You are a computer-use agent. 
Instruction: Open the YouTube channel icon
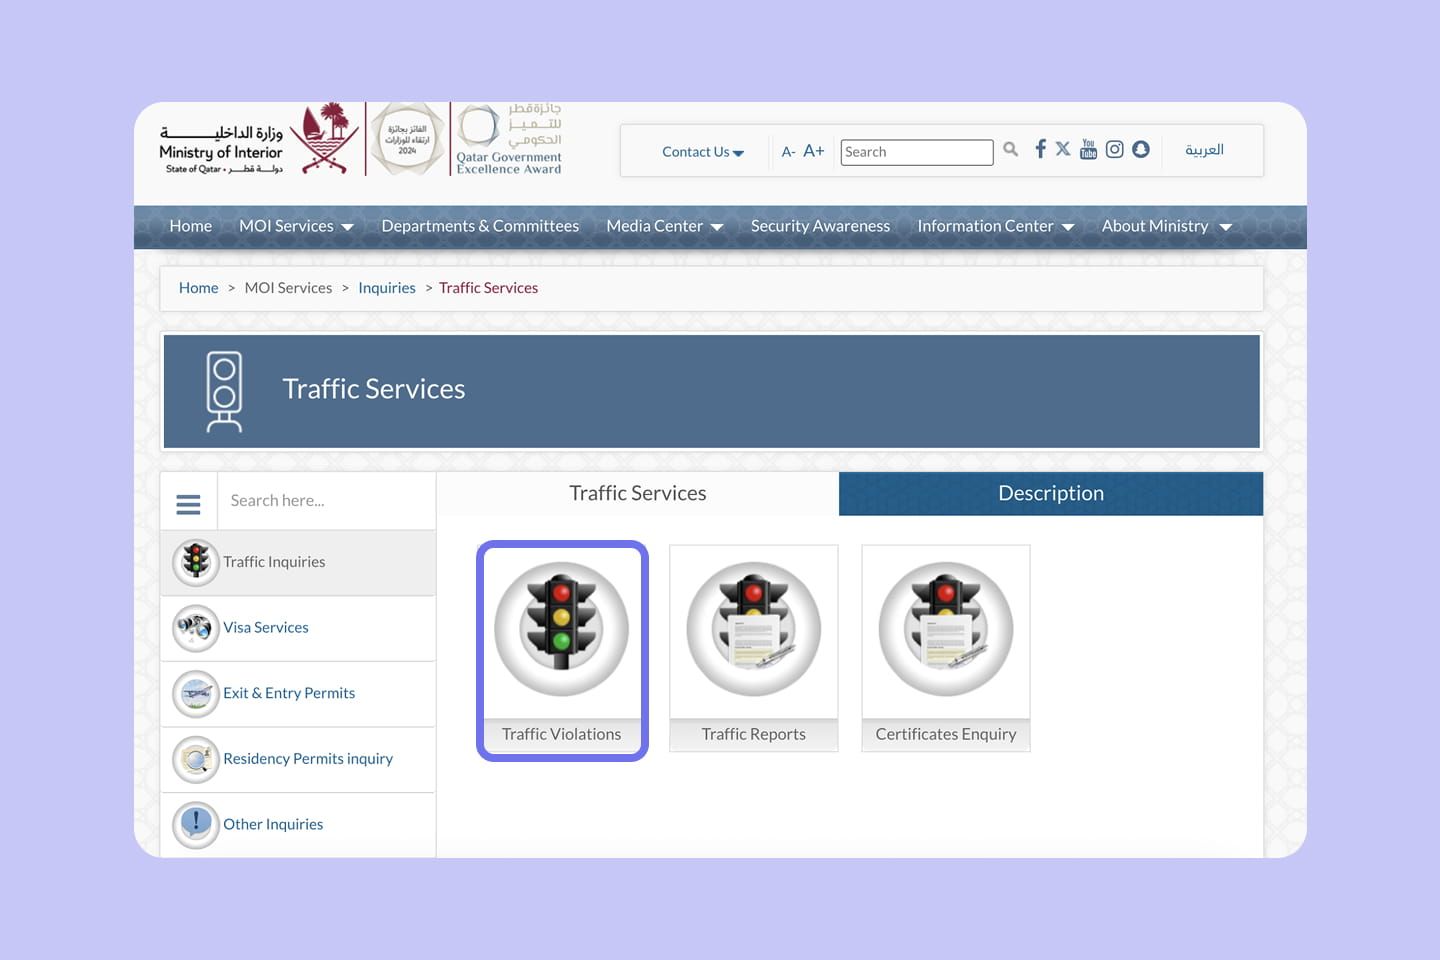click(x=1088, y=149)
